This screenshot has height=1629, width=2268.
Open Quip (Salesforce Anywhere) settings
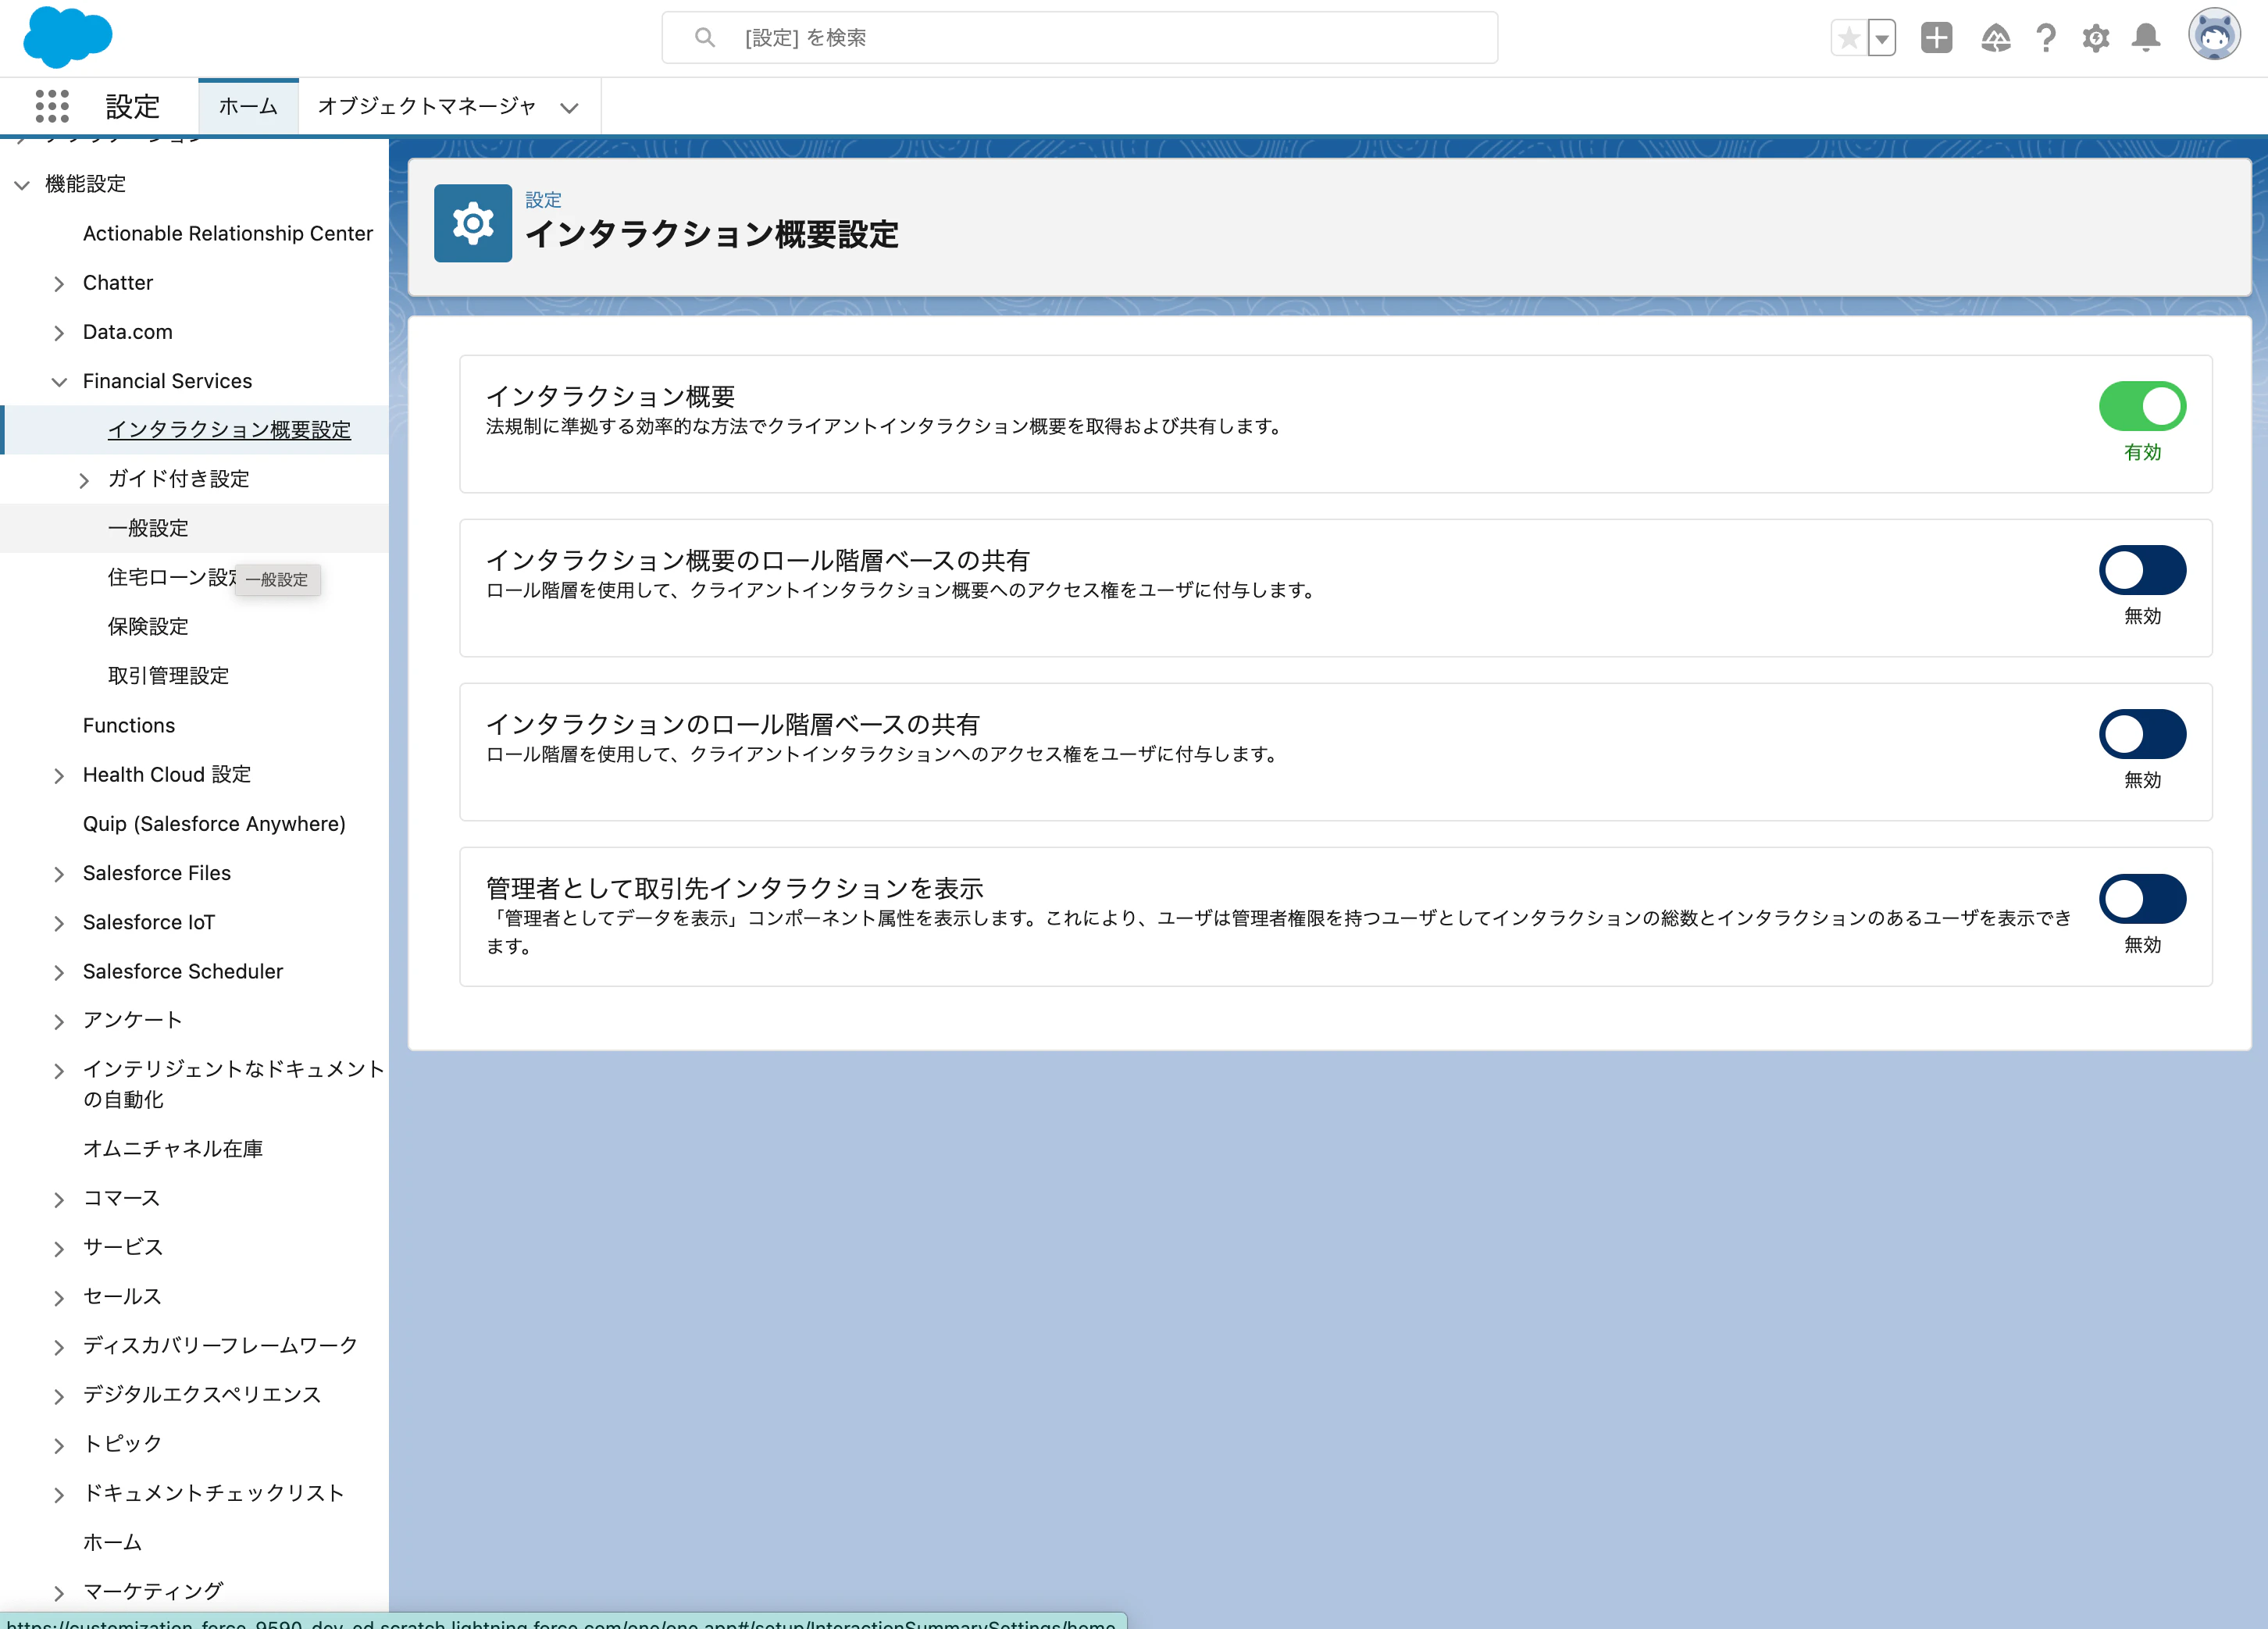(x=214, y=824)
